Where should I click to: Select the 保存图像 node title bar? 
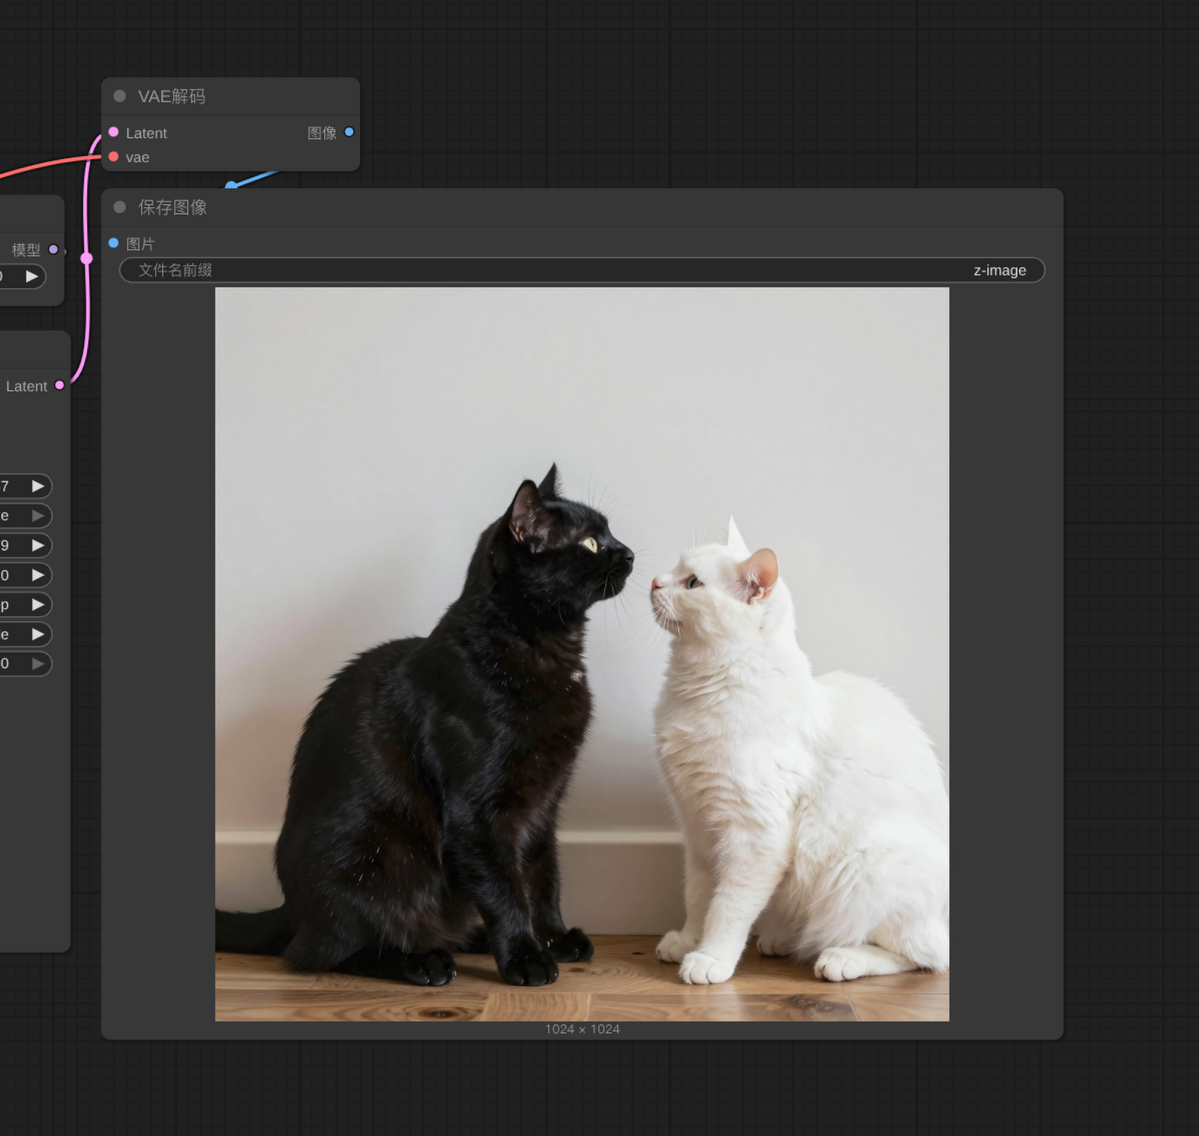(582, 207)
